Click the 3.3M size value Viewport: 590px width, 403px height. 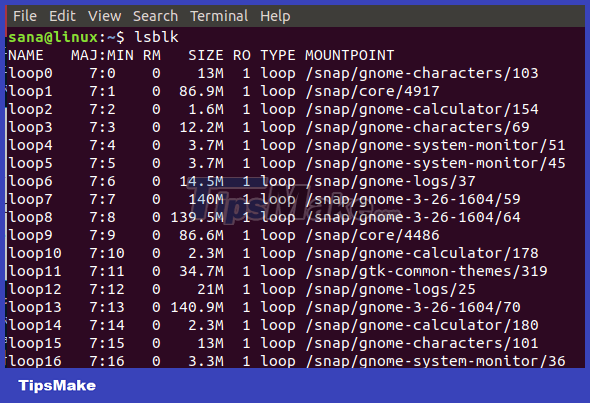pos(206,361)
